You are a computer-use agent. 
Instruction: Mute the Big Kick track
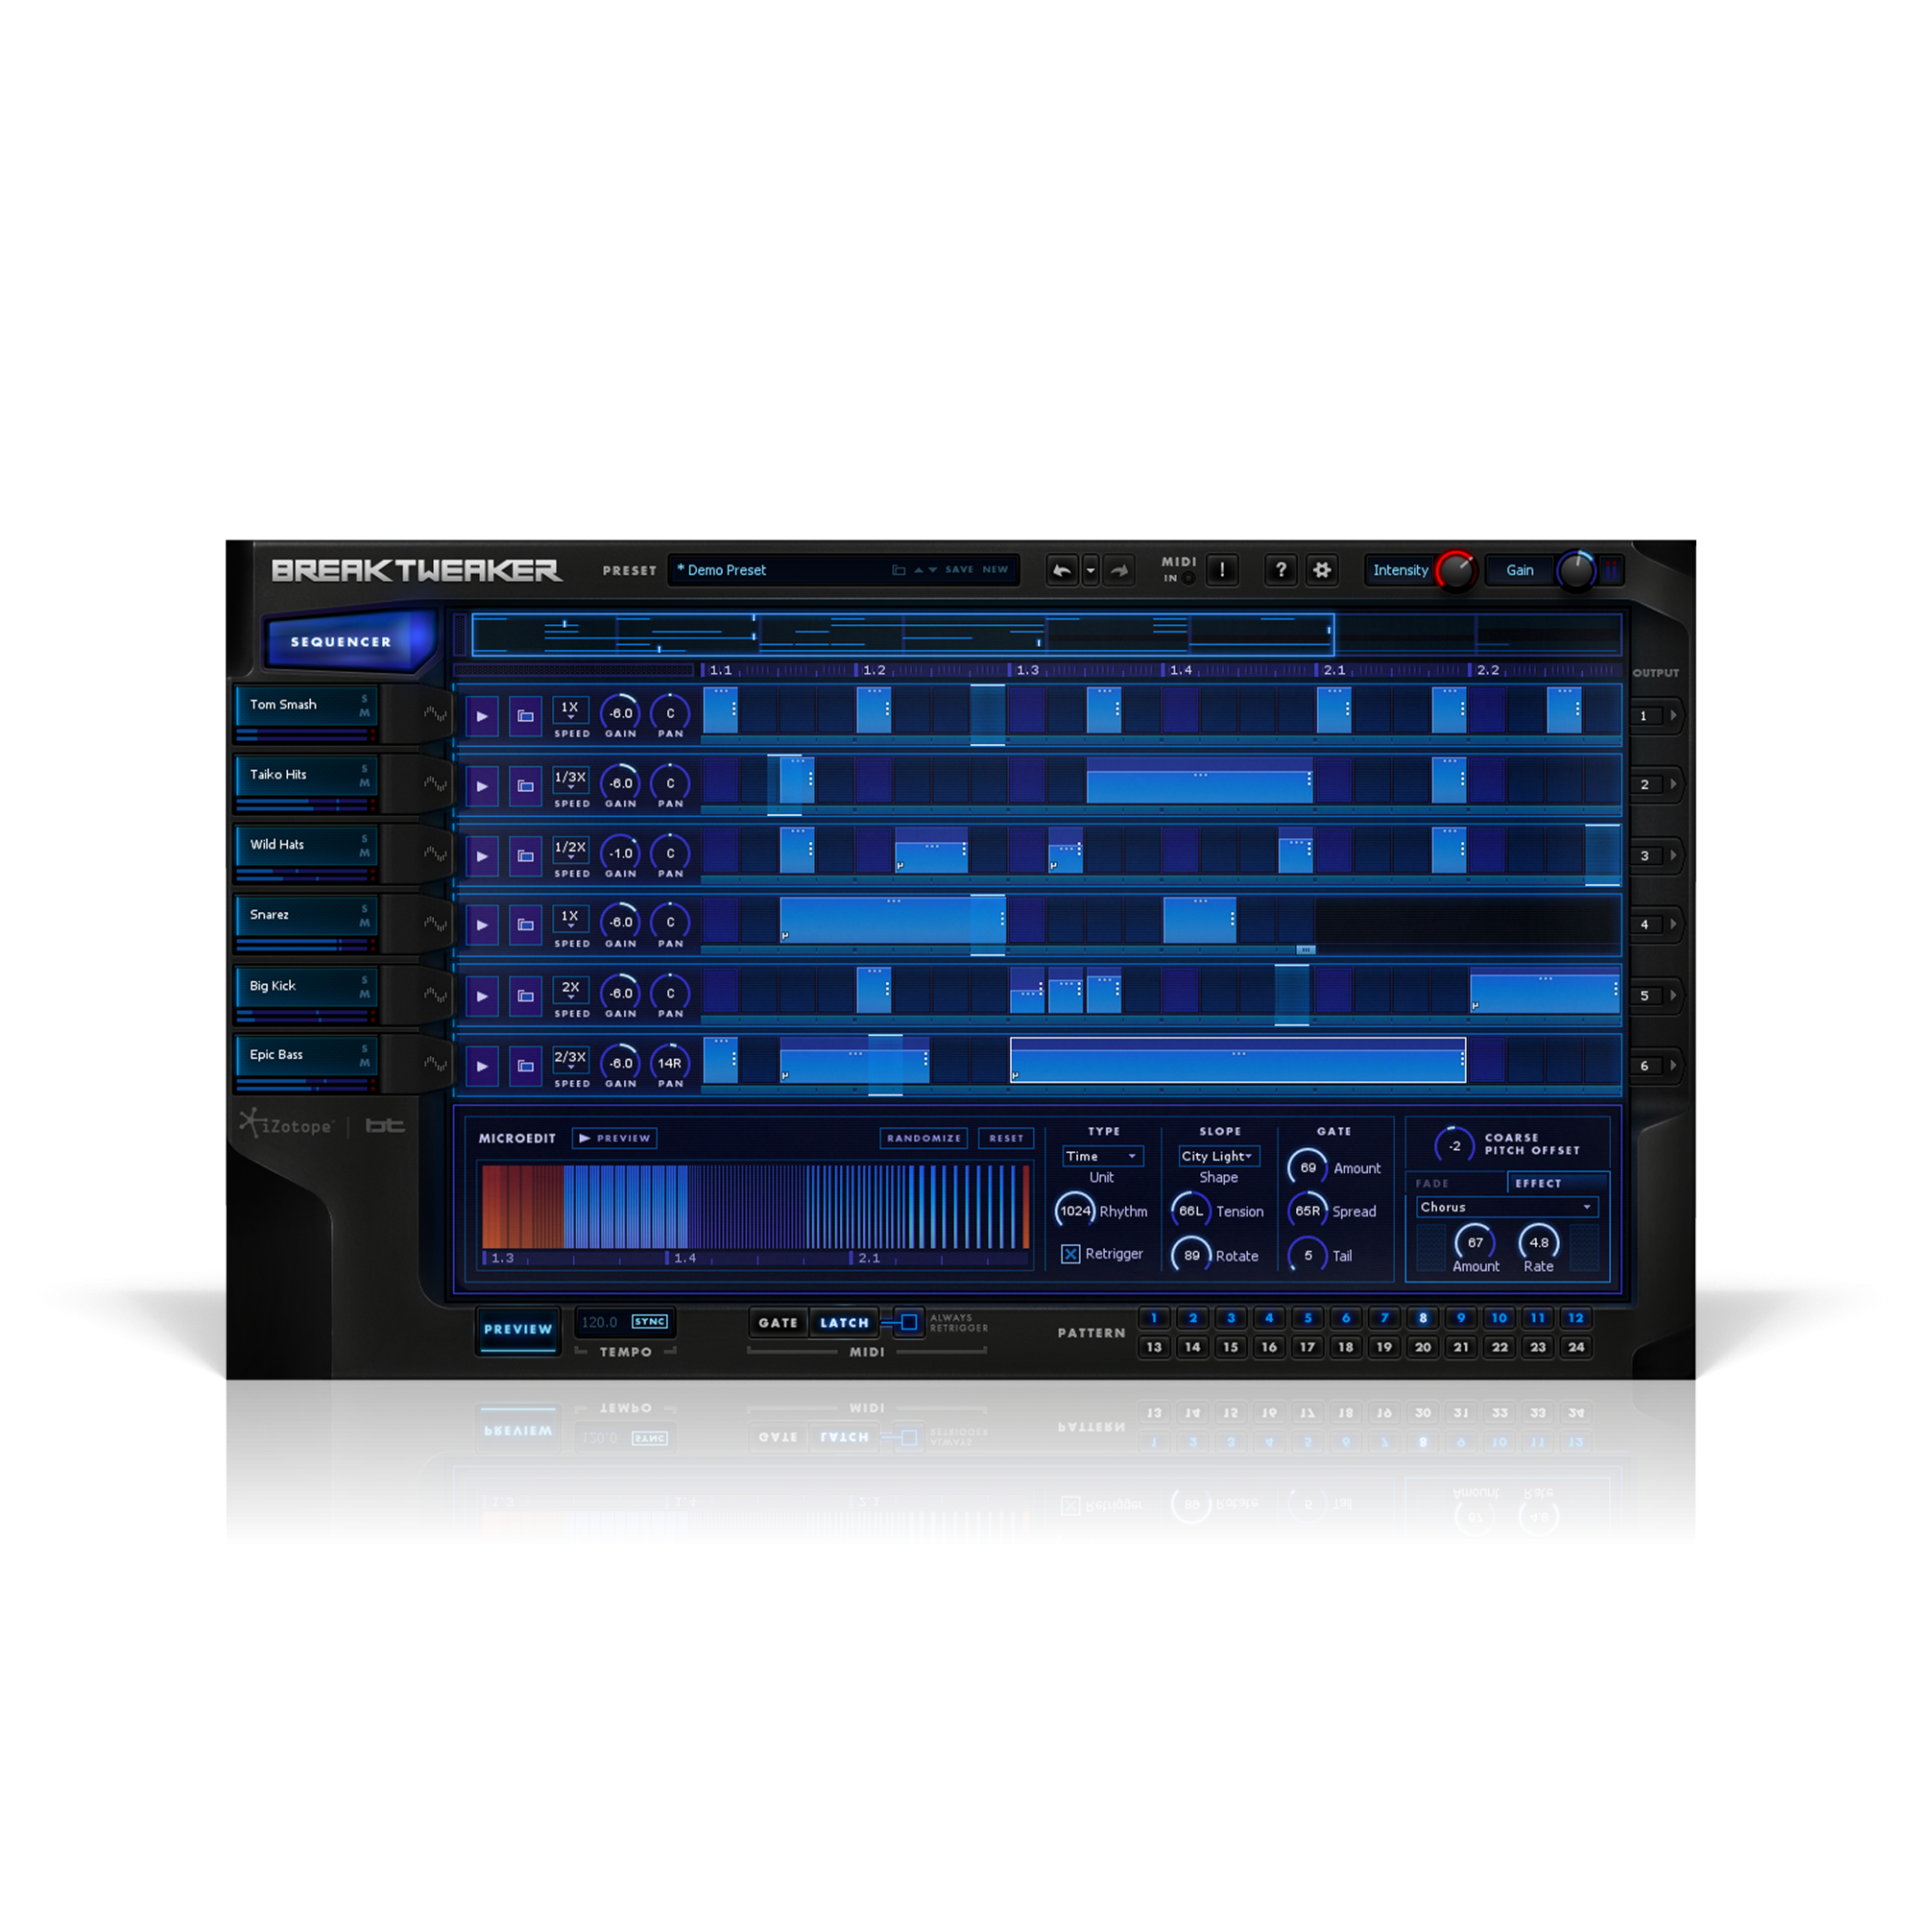[364, 995]
